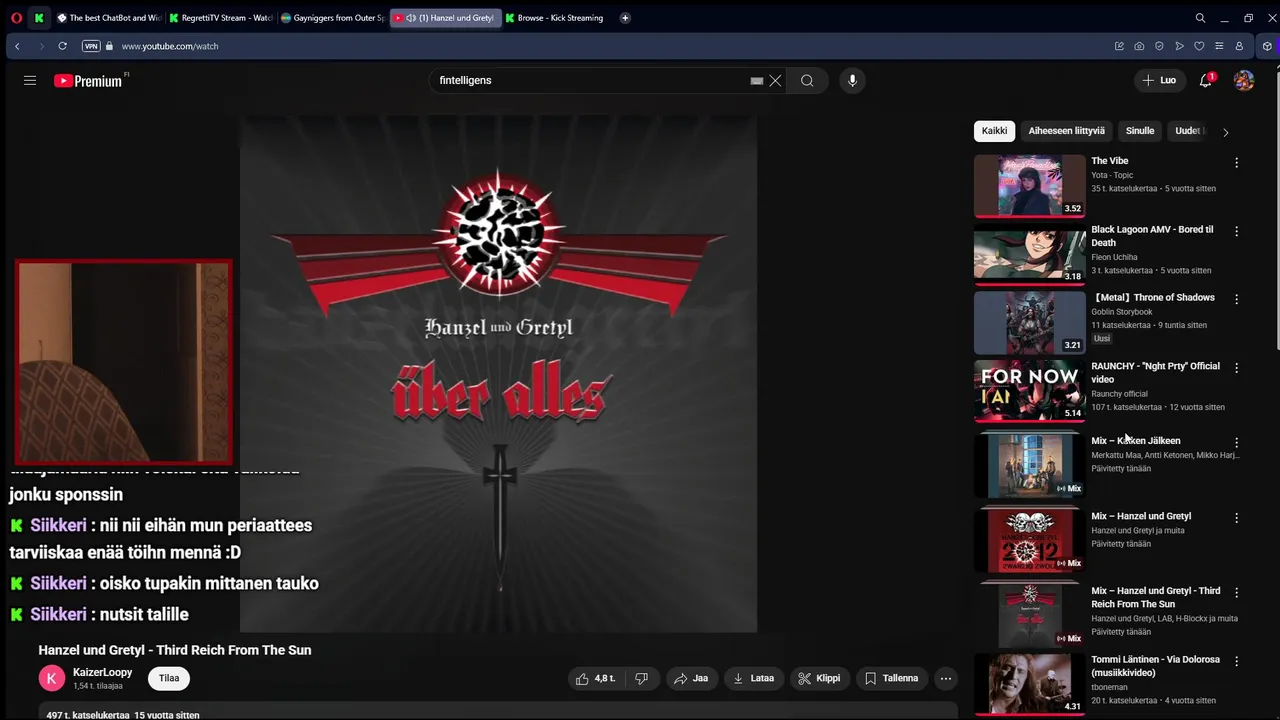Open the tab search magnifier icon
Viewport: 1280px width, 720px height.
click(x=1200, y=18)
